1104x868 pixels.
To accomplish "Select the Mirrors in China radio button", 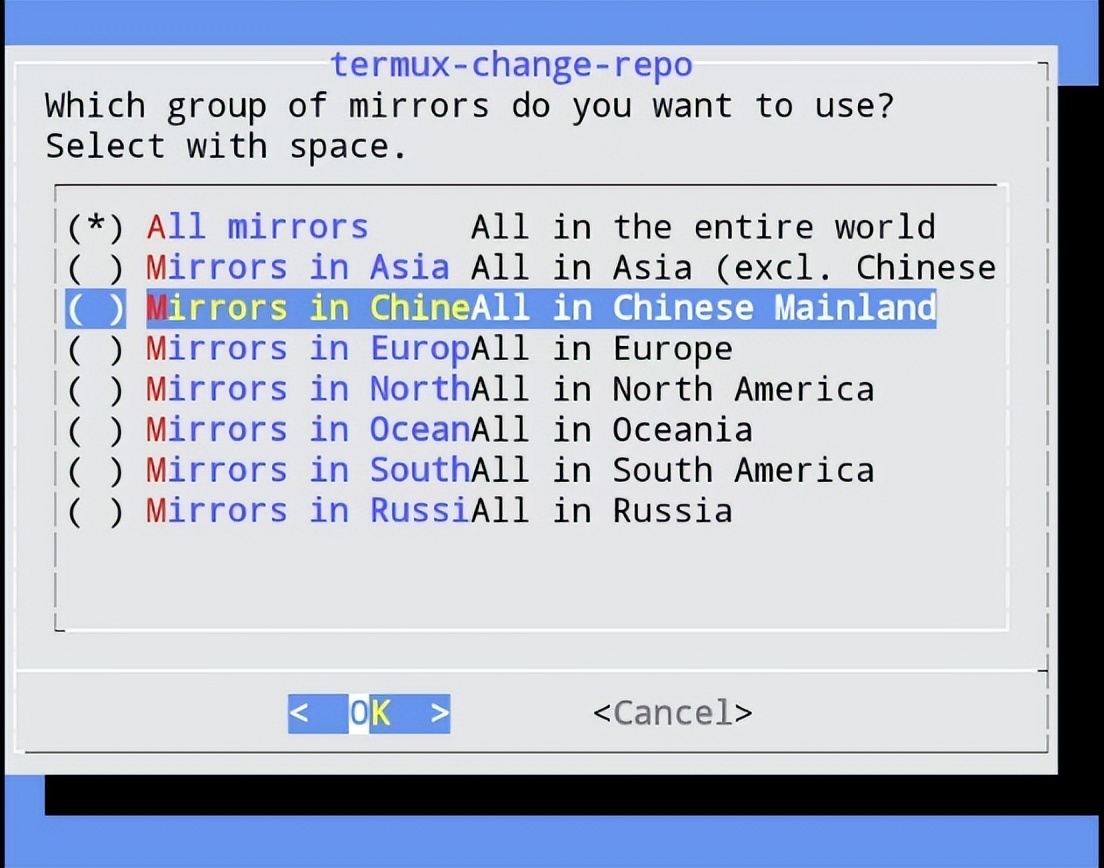I will point(96,308).
